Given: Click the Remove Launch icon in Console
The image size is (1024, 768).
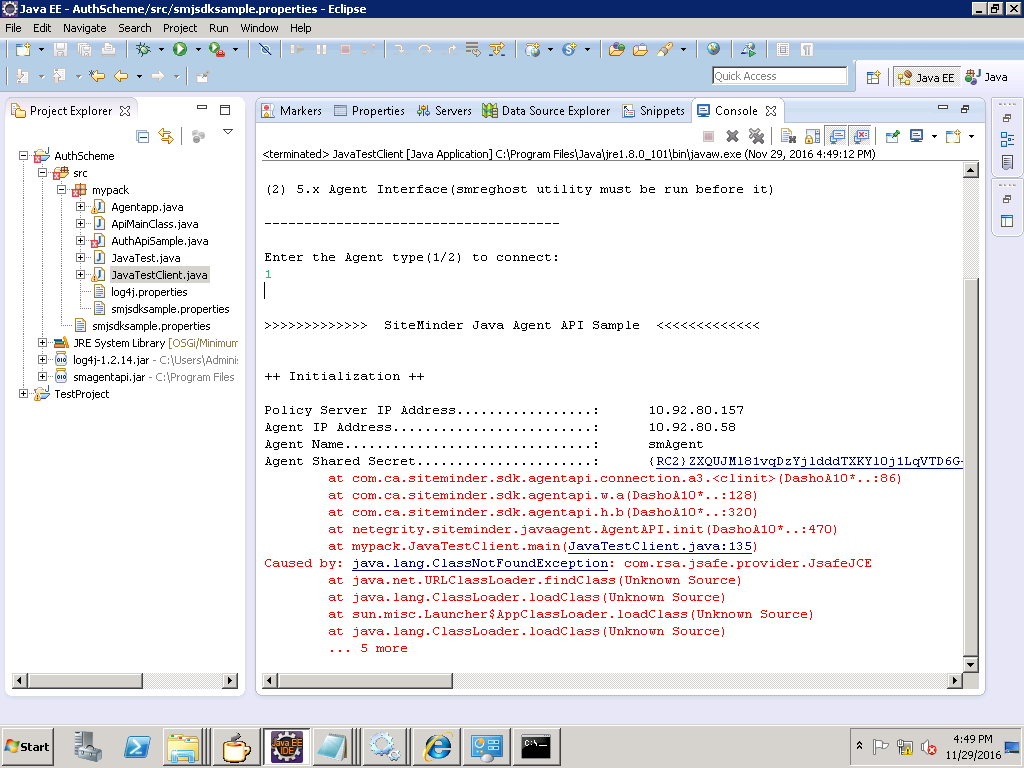Looking at the screenshot, I should pos(733,136).
